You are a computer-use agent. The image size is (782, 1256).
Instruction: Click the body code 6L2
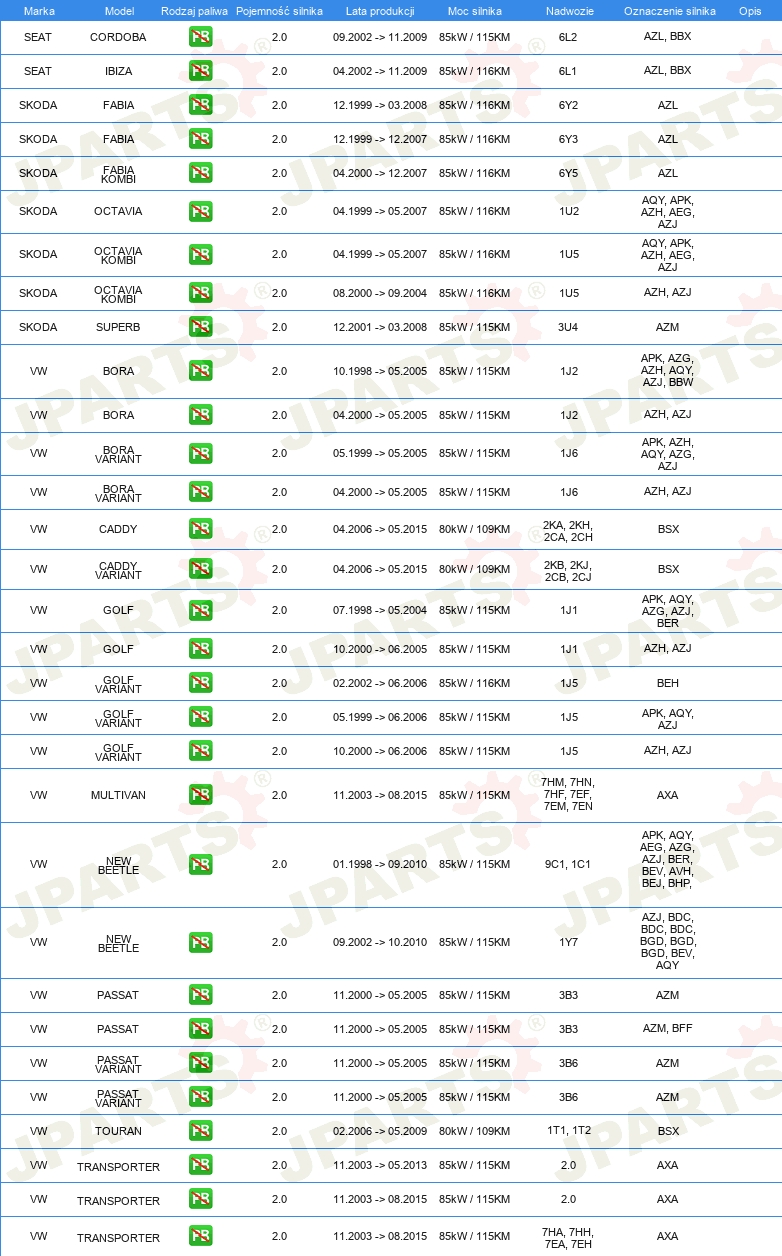568,37
